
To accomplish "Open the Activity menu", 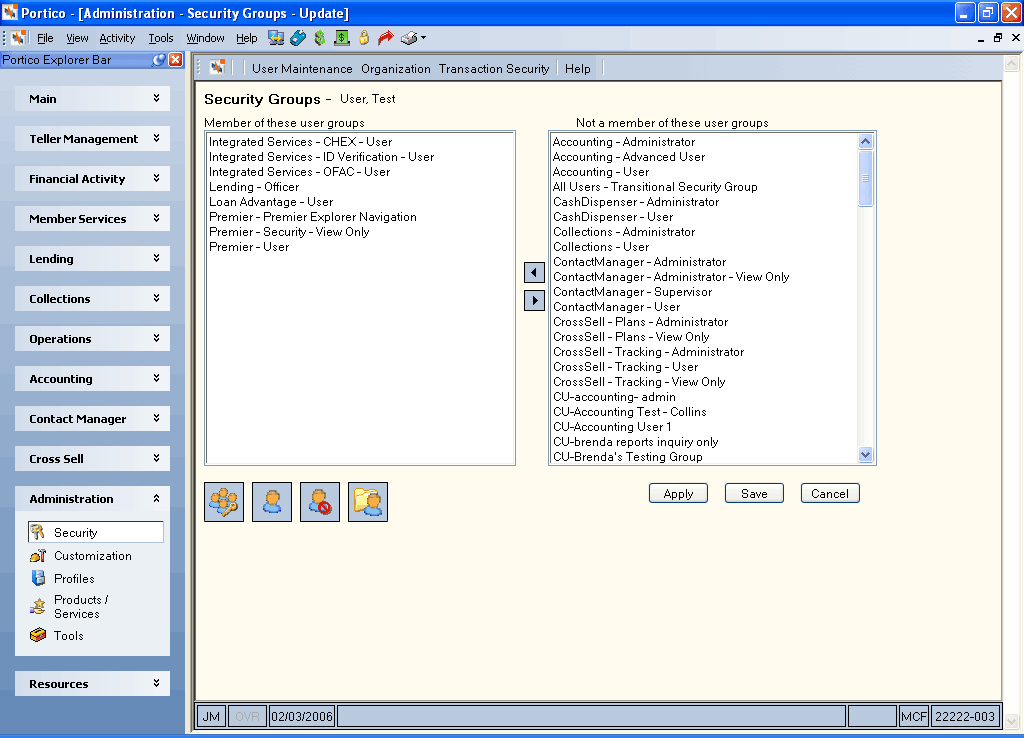I will [x=117, y=39].
